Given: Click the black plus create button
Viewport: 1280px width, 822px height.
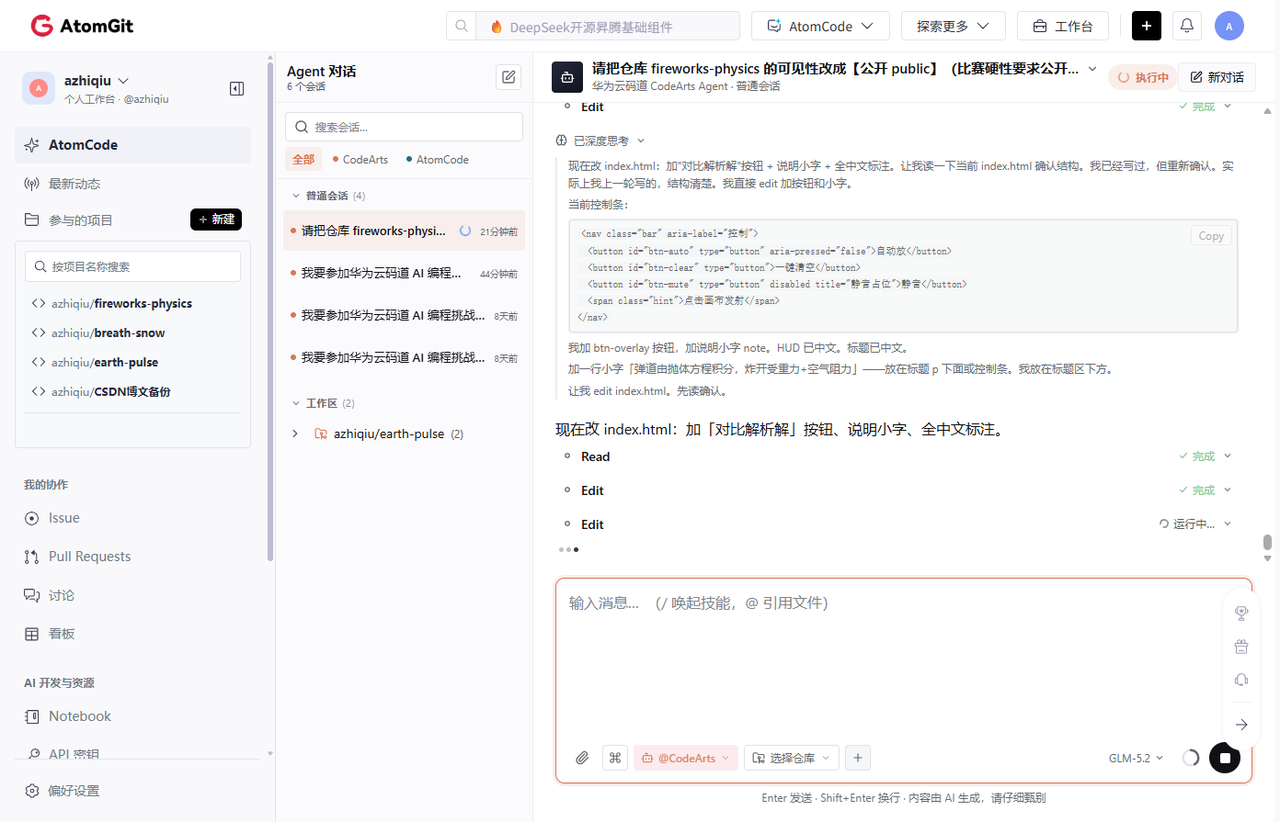Looking at the screenshot, I should [x=1146, y=26].
